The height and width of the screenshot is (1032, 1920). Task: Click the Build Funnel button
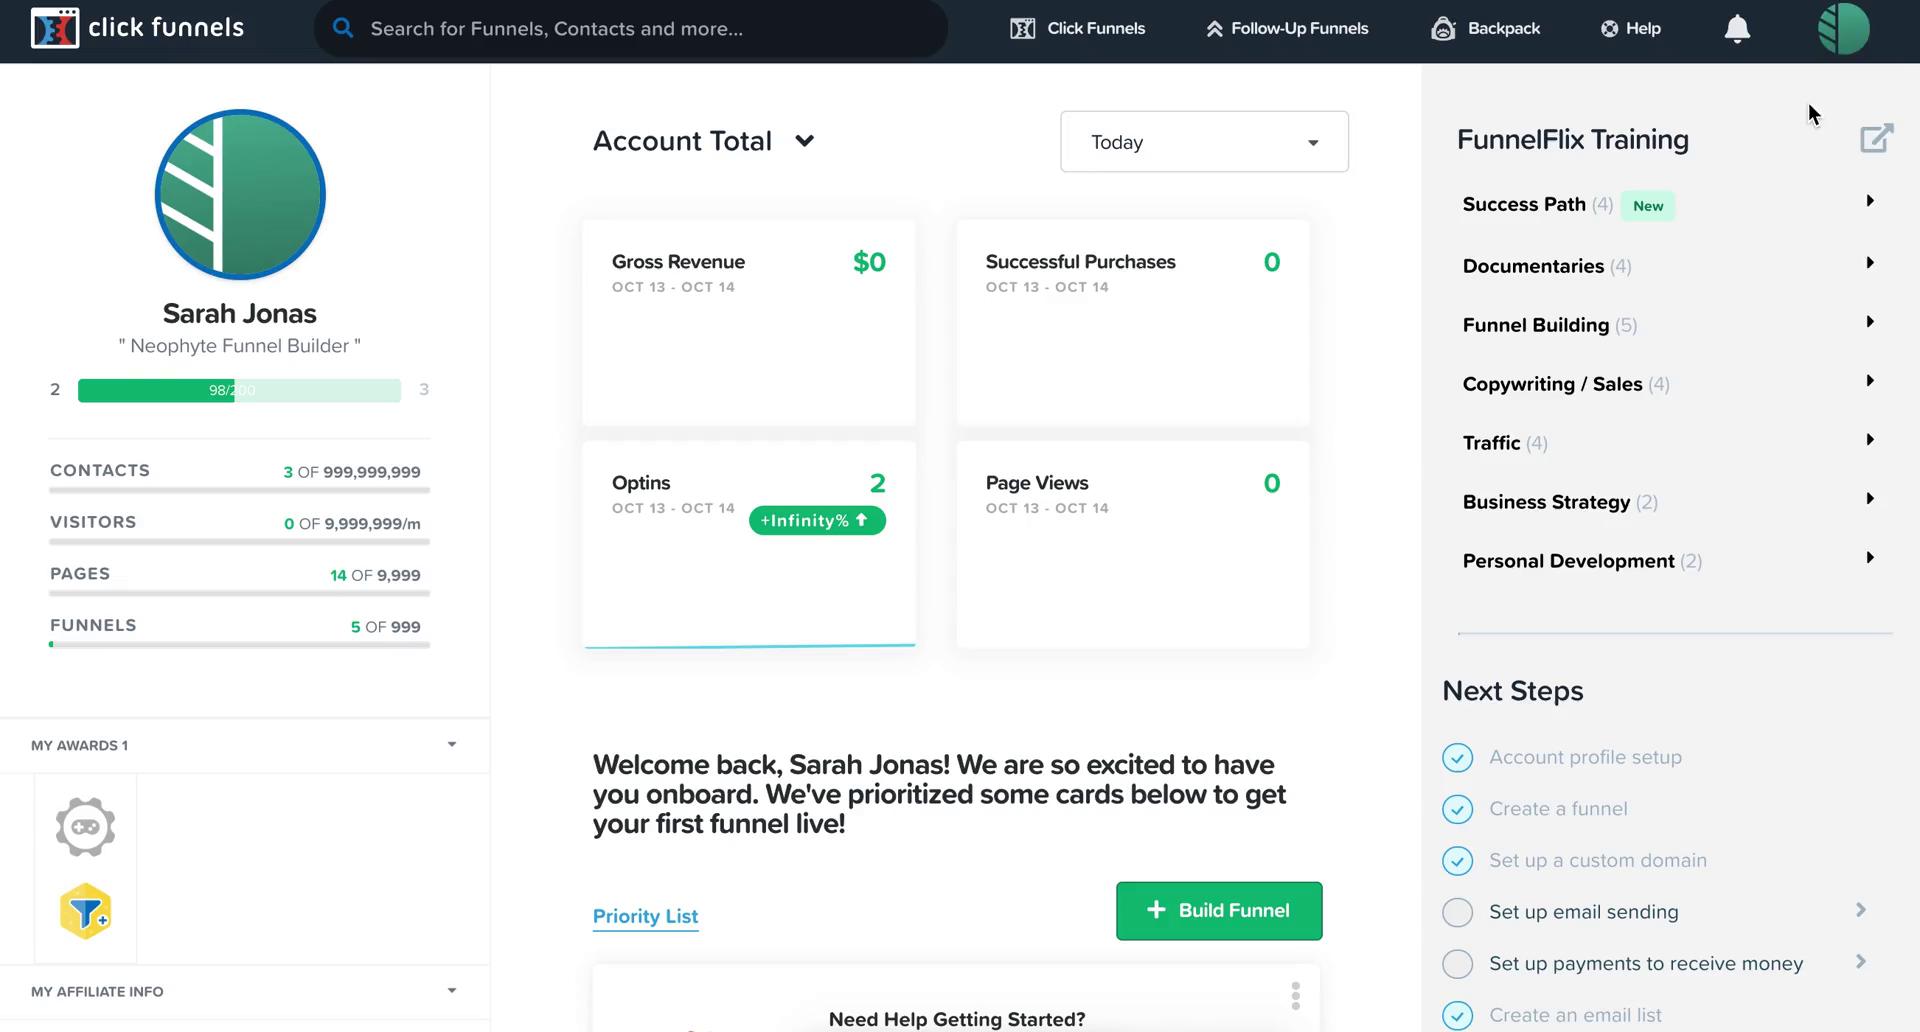(1219, 911)
